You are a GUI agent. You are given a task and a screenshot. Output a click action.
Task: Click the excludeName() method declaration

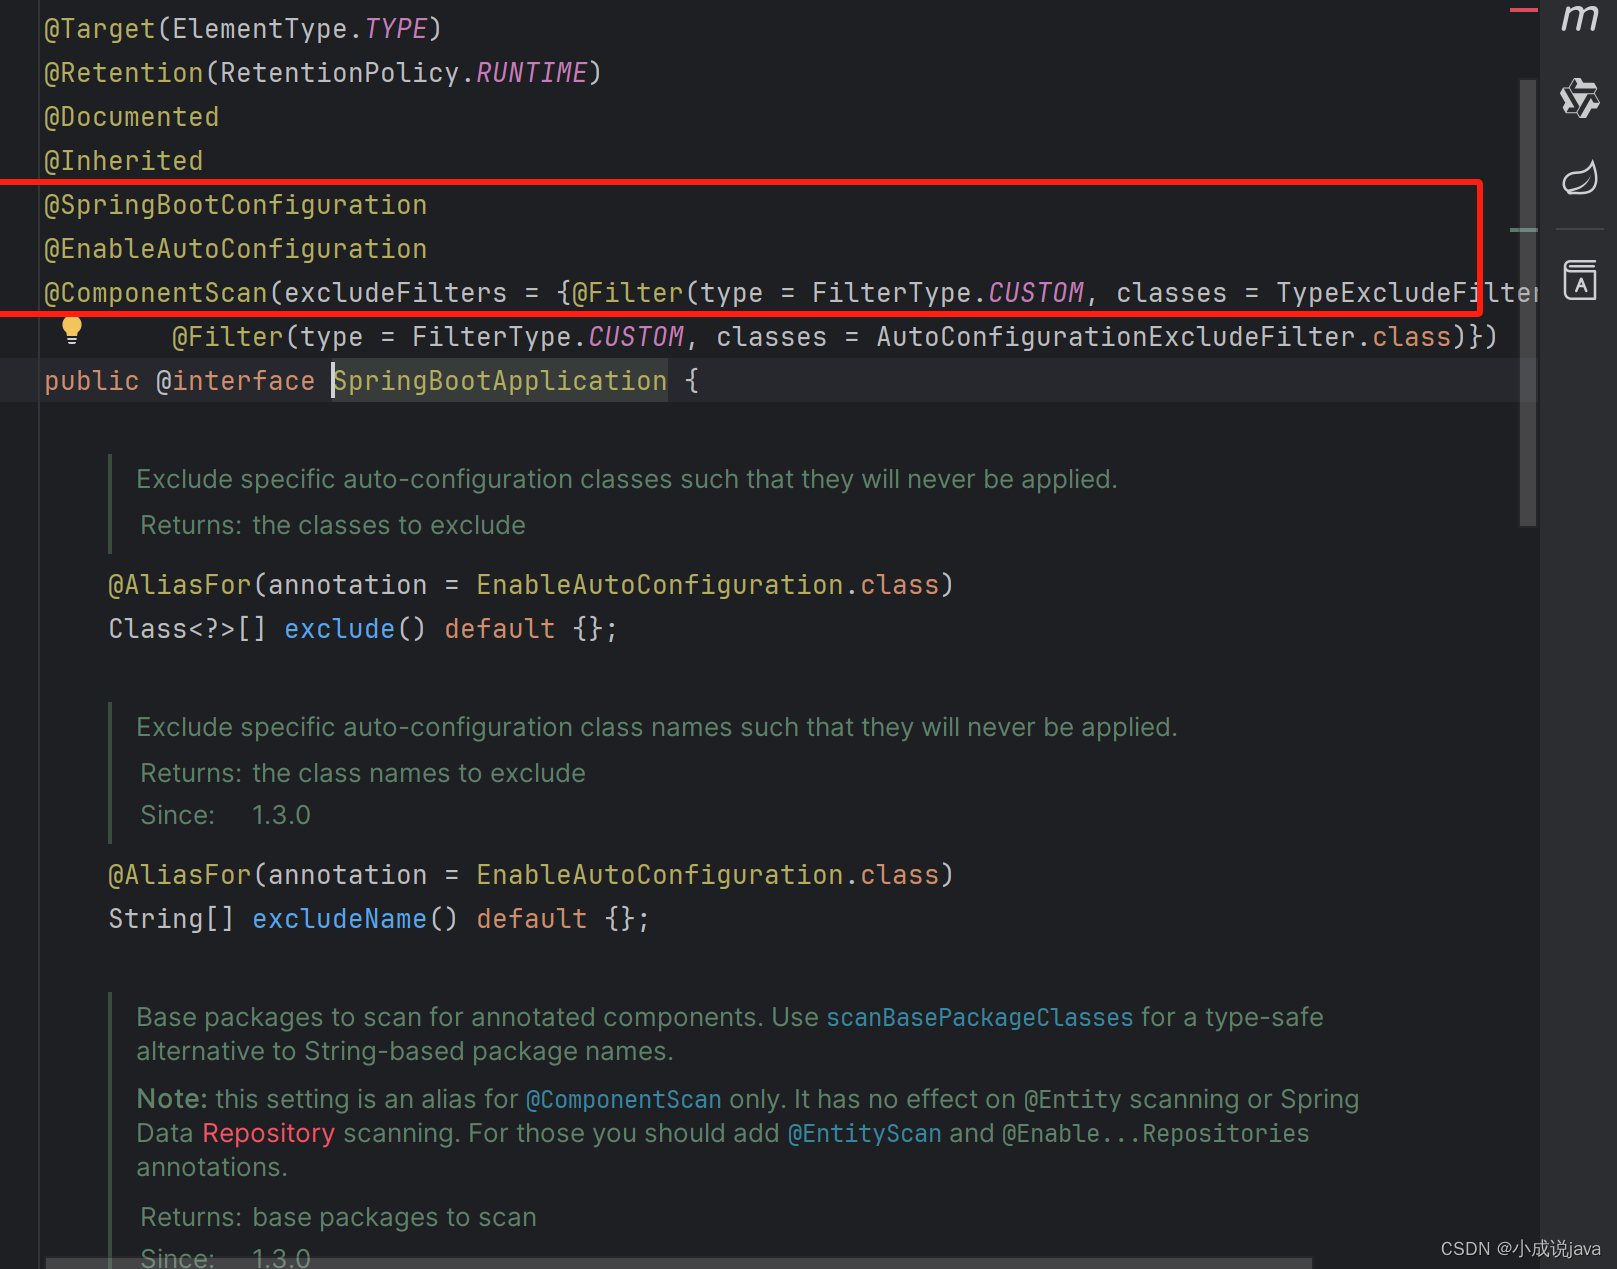[x=340, y=918]
